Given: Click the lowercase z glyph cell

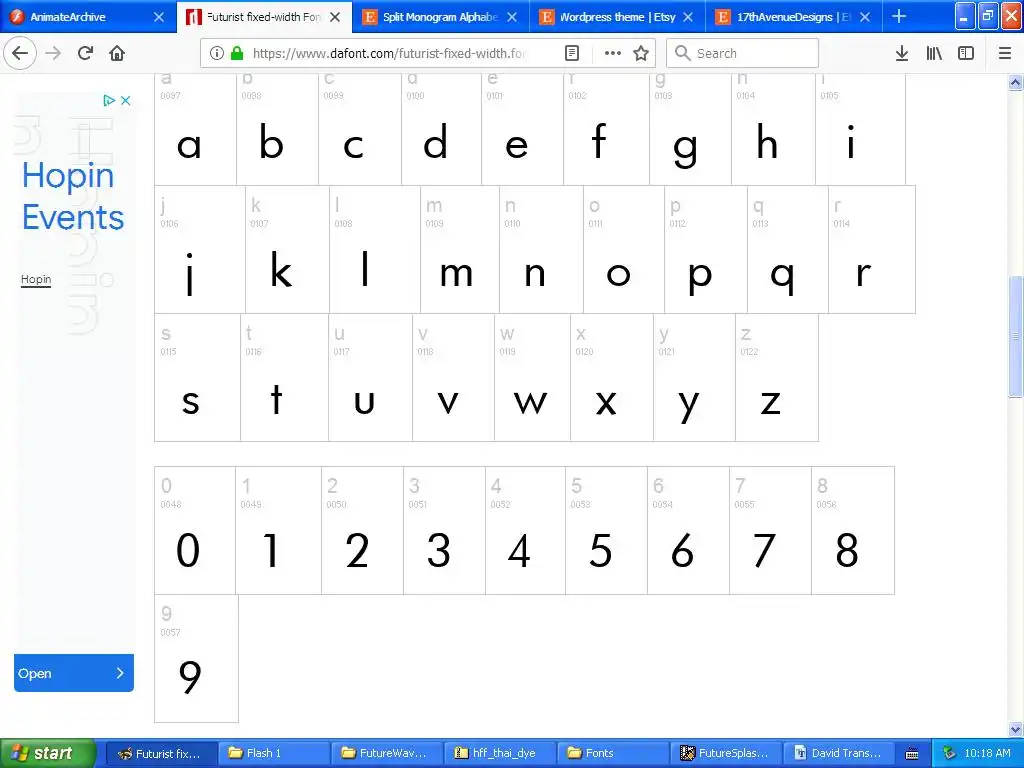Looking at the screenshot, I should point(776,377).
